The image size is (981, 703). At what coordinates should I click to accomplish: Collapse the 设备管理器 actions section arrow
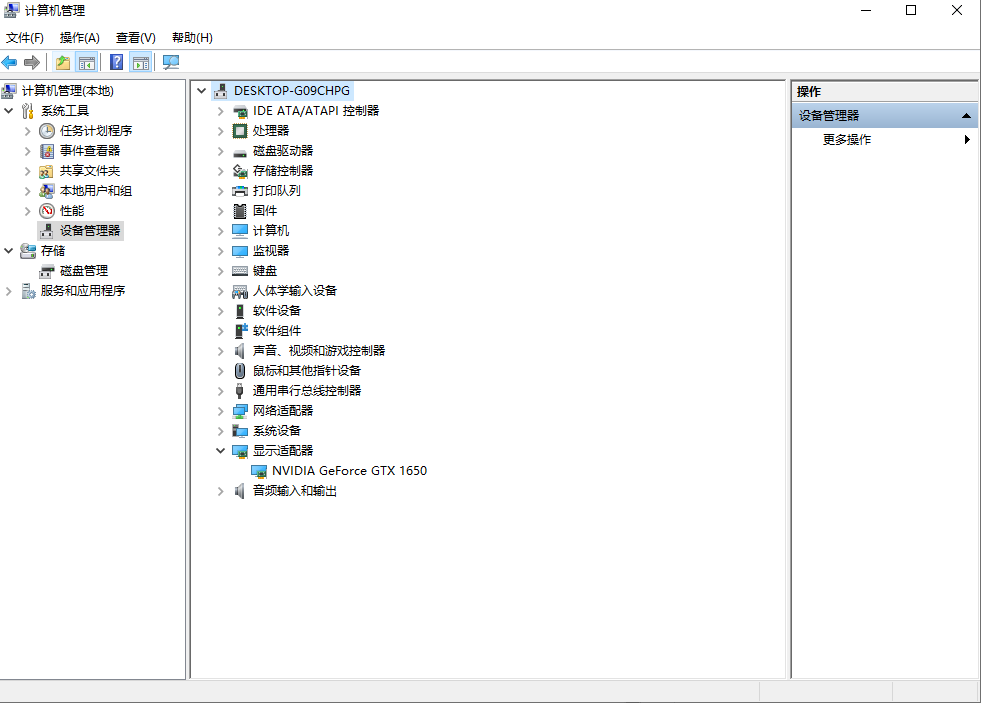tap(966, 116)
